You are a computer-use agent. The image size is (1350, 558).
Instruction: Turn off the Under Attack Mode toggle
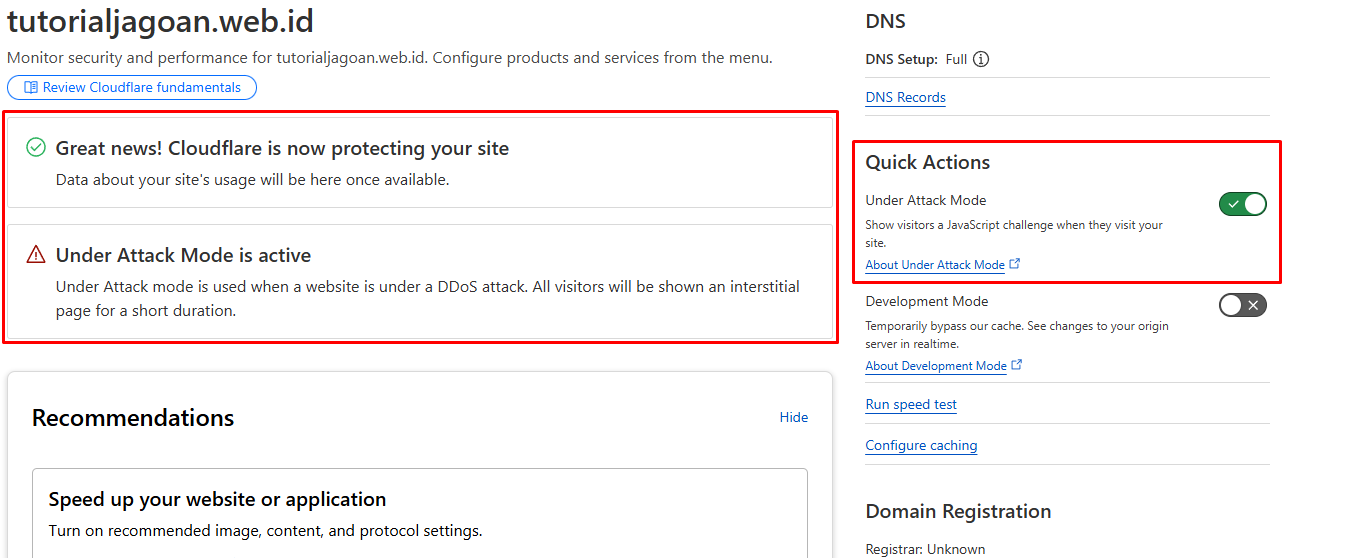[1243, 204]
